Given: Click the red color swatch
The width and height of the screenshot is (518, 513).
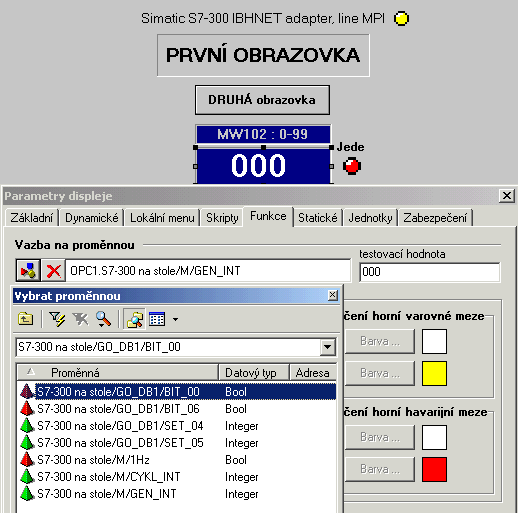Looking at the screenshot, I should click(434, 469).
